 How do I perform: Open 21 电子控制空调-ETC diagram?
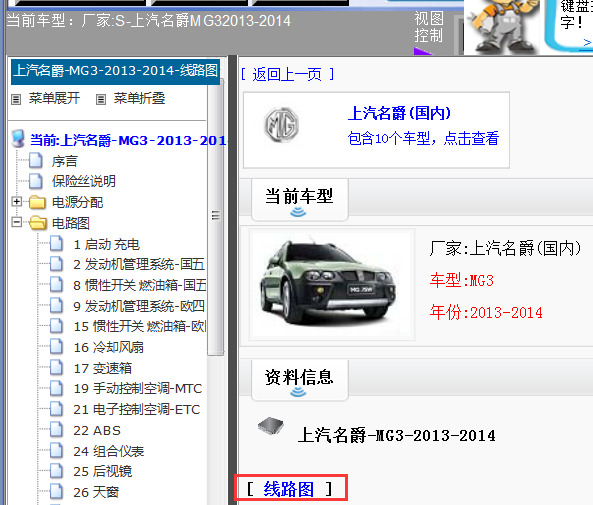point(137,409)
